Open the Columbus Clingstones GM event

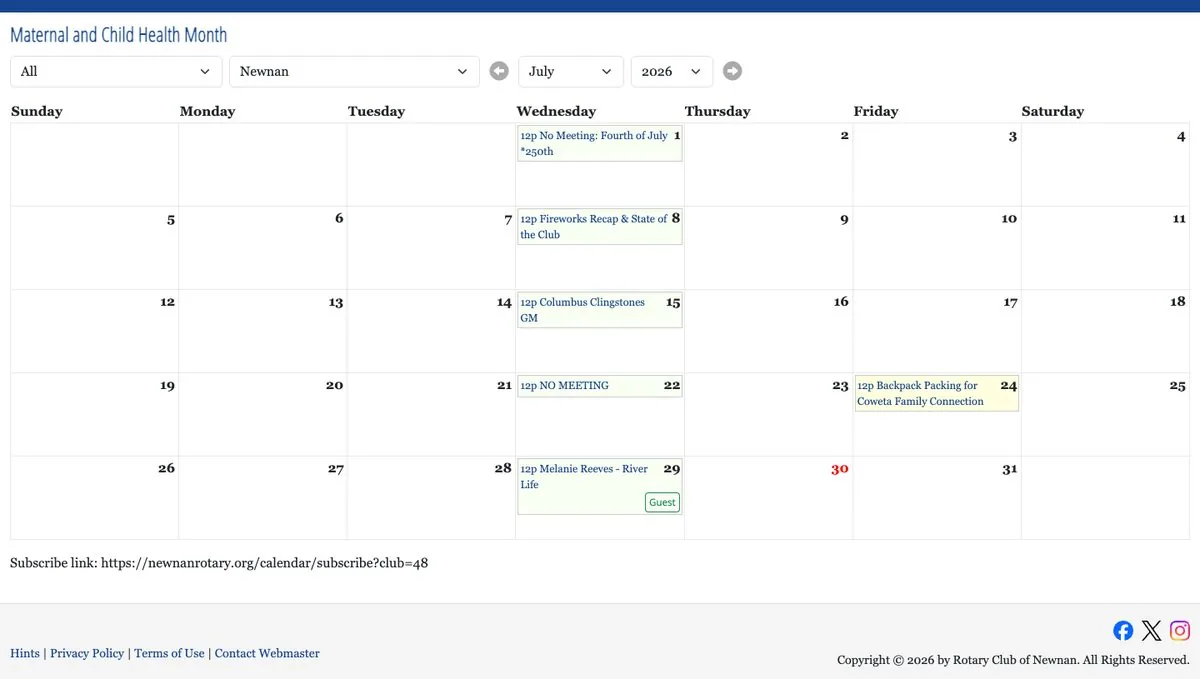pos(599,310)
